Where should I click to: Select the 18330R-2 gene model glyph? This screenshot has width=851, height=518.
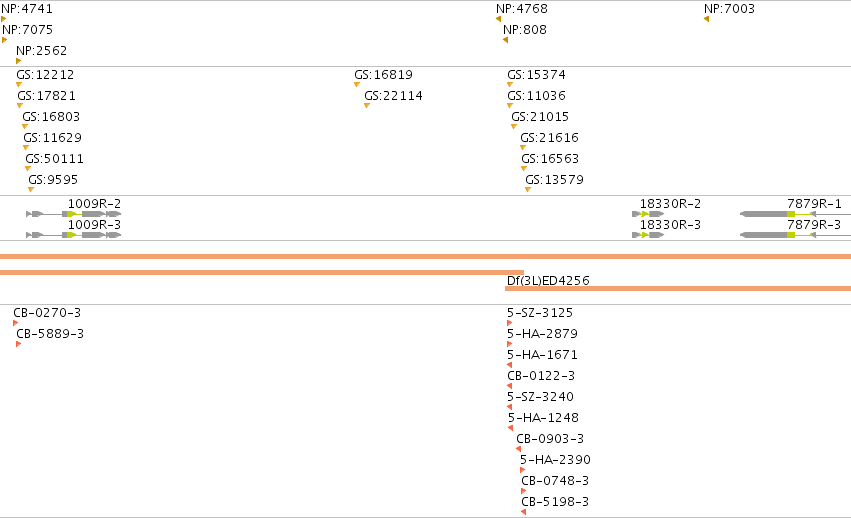(648, 214)
